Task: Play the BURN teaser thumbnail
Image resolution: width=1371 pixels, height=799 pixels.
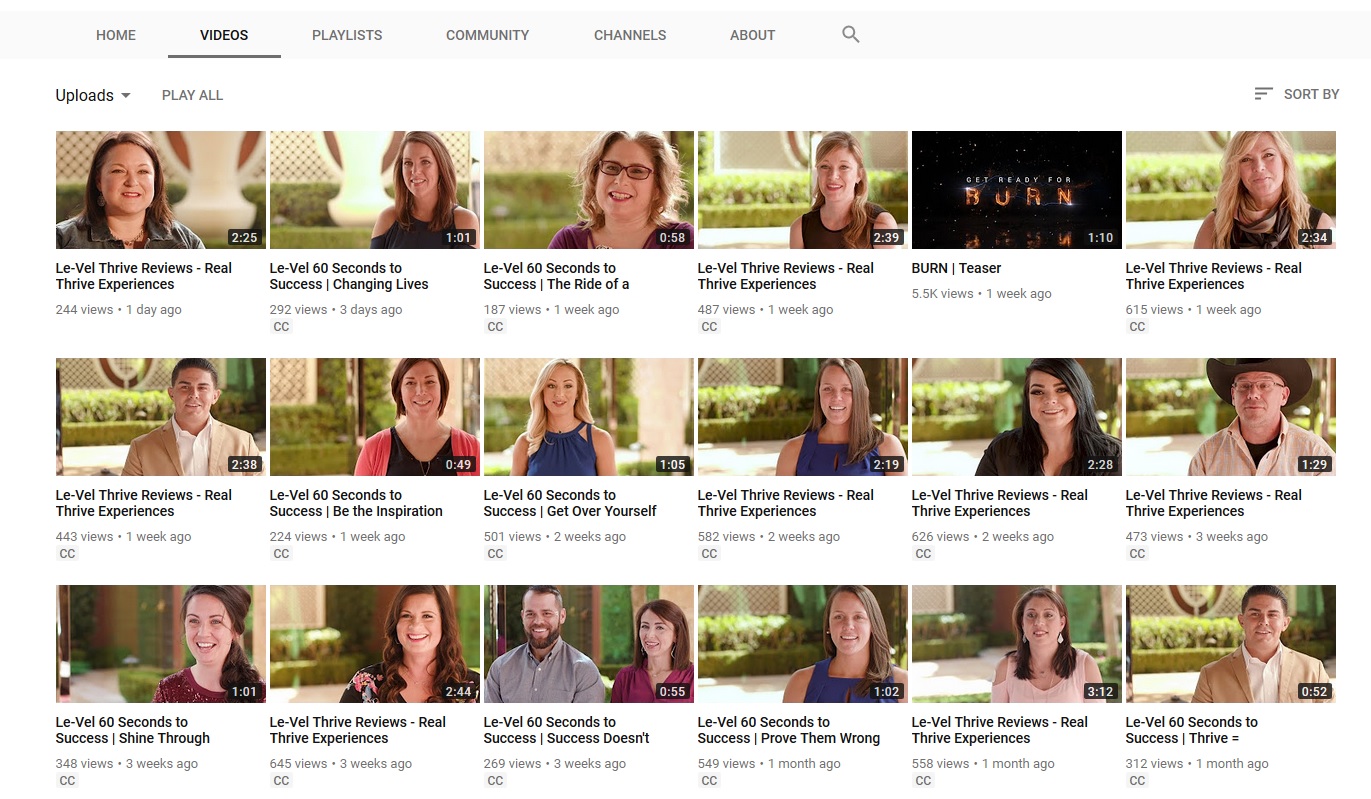Action: [1016, 189]
